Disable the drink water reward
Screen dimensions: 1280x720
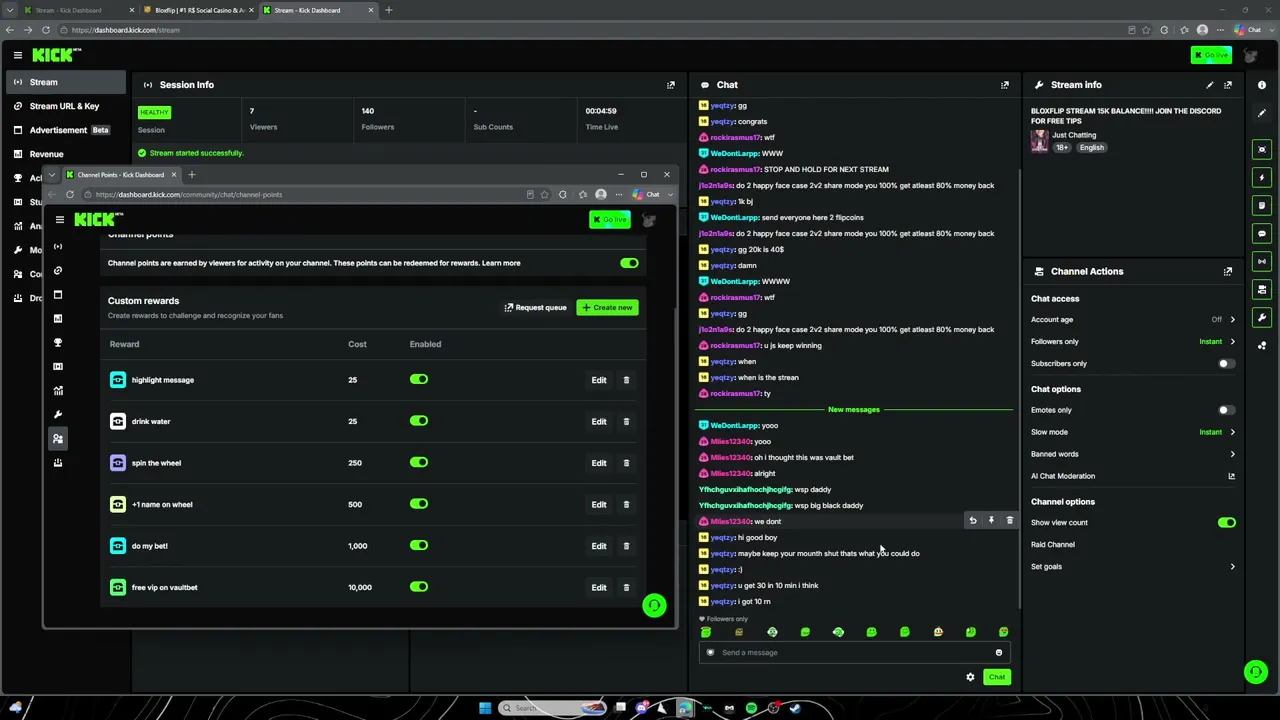(419, 421)
